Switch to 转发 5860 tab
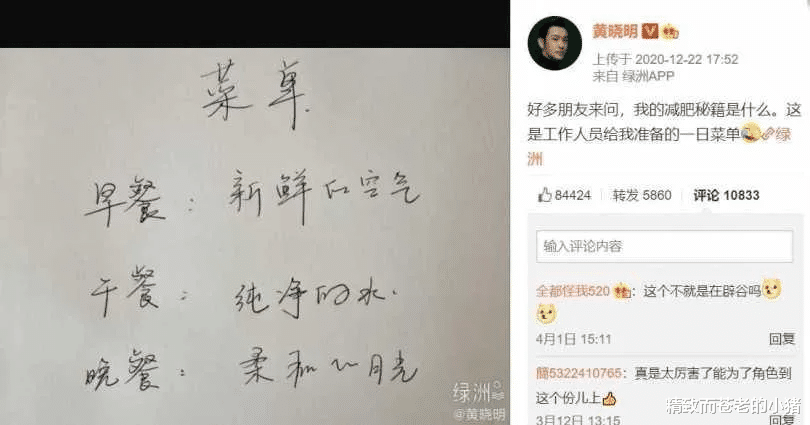Screen dimensions: 810x425 [642, 195]
